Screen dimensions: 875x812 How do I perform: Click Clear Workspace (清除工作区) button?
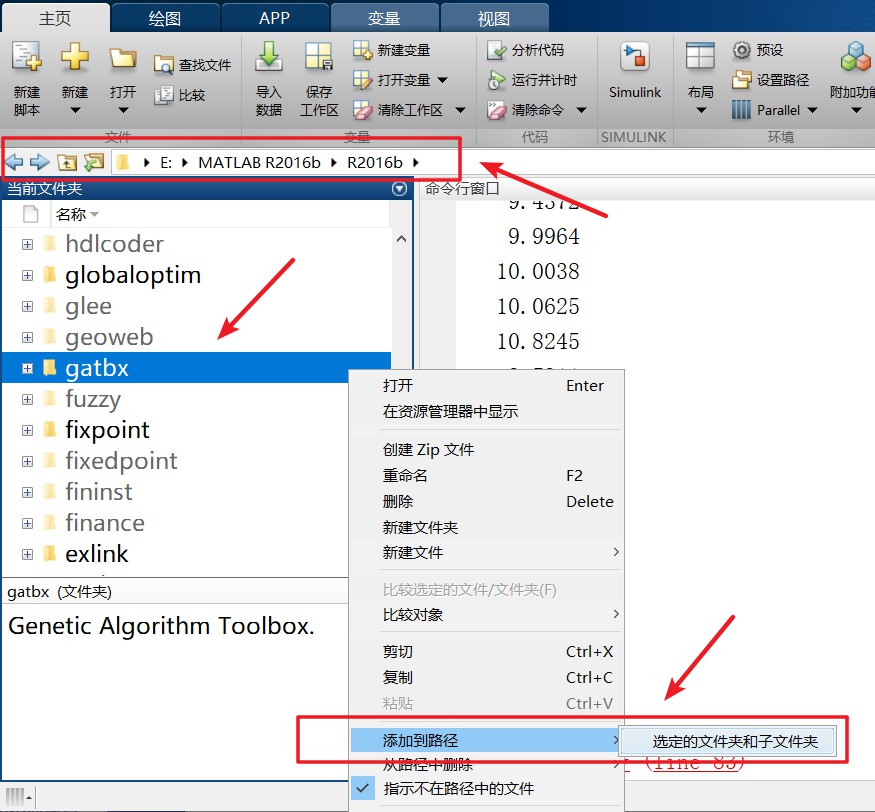[x=398, y=110]
